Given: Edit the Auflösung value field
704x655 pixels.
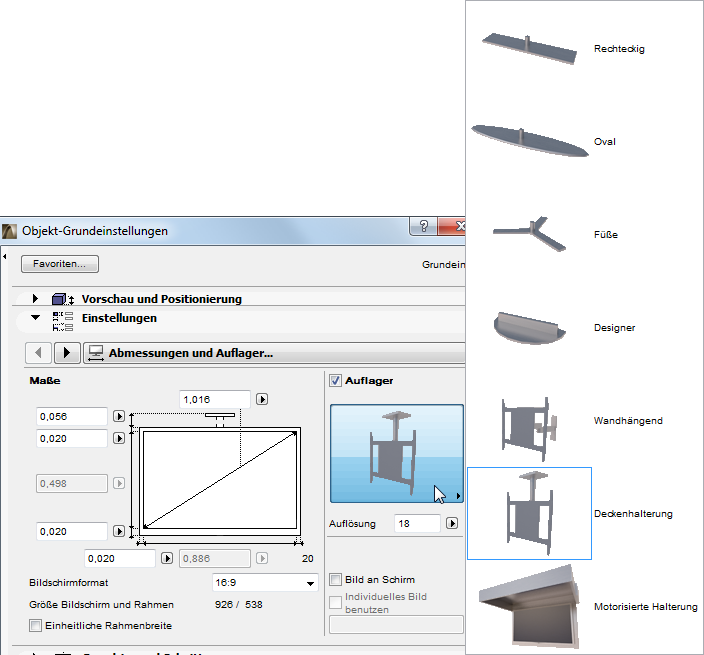Looking at the screenshot, I should click(x=417, y=523).
